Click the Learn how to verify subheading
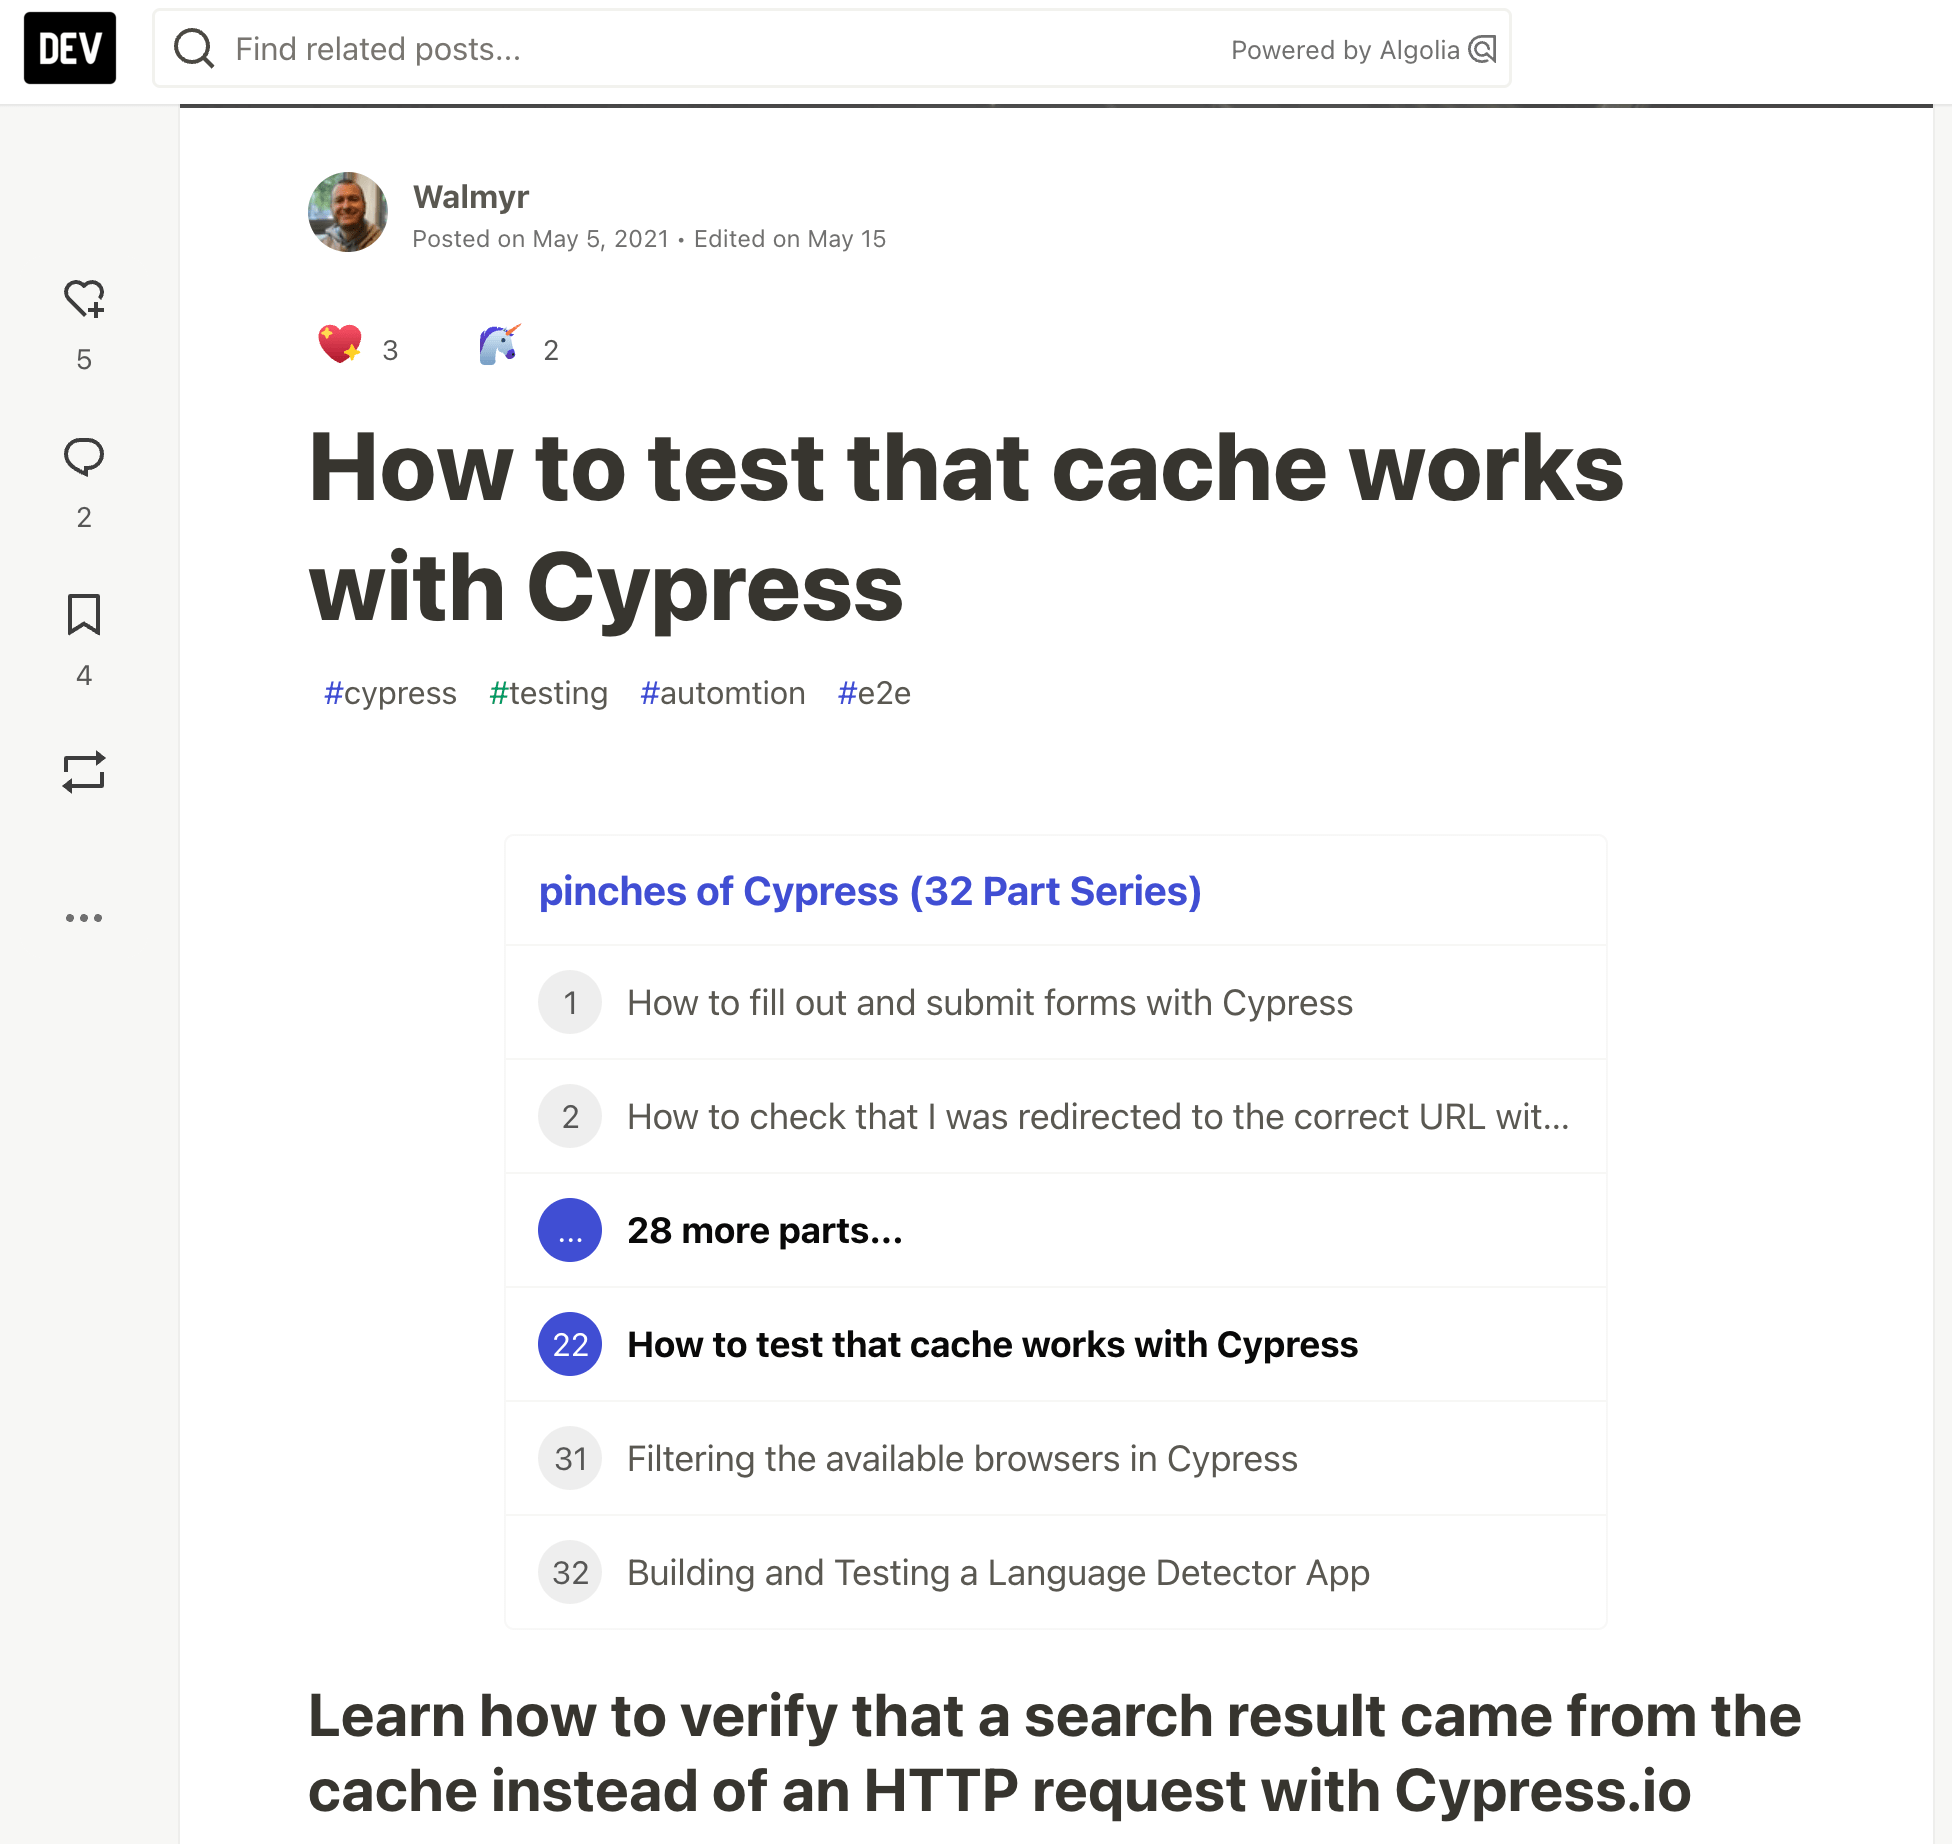Screen dimensions: 1952x1844 coord(1055,1753)
